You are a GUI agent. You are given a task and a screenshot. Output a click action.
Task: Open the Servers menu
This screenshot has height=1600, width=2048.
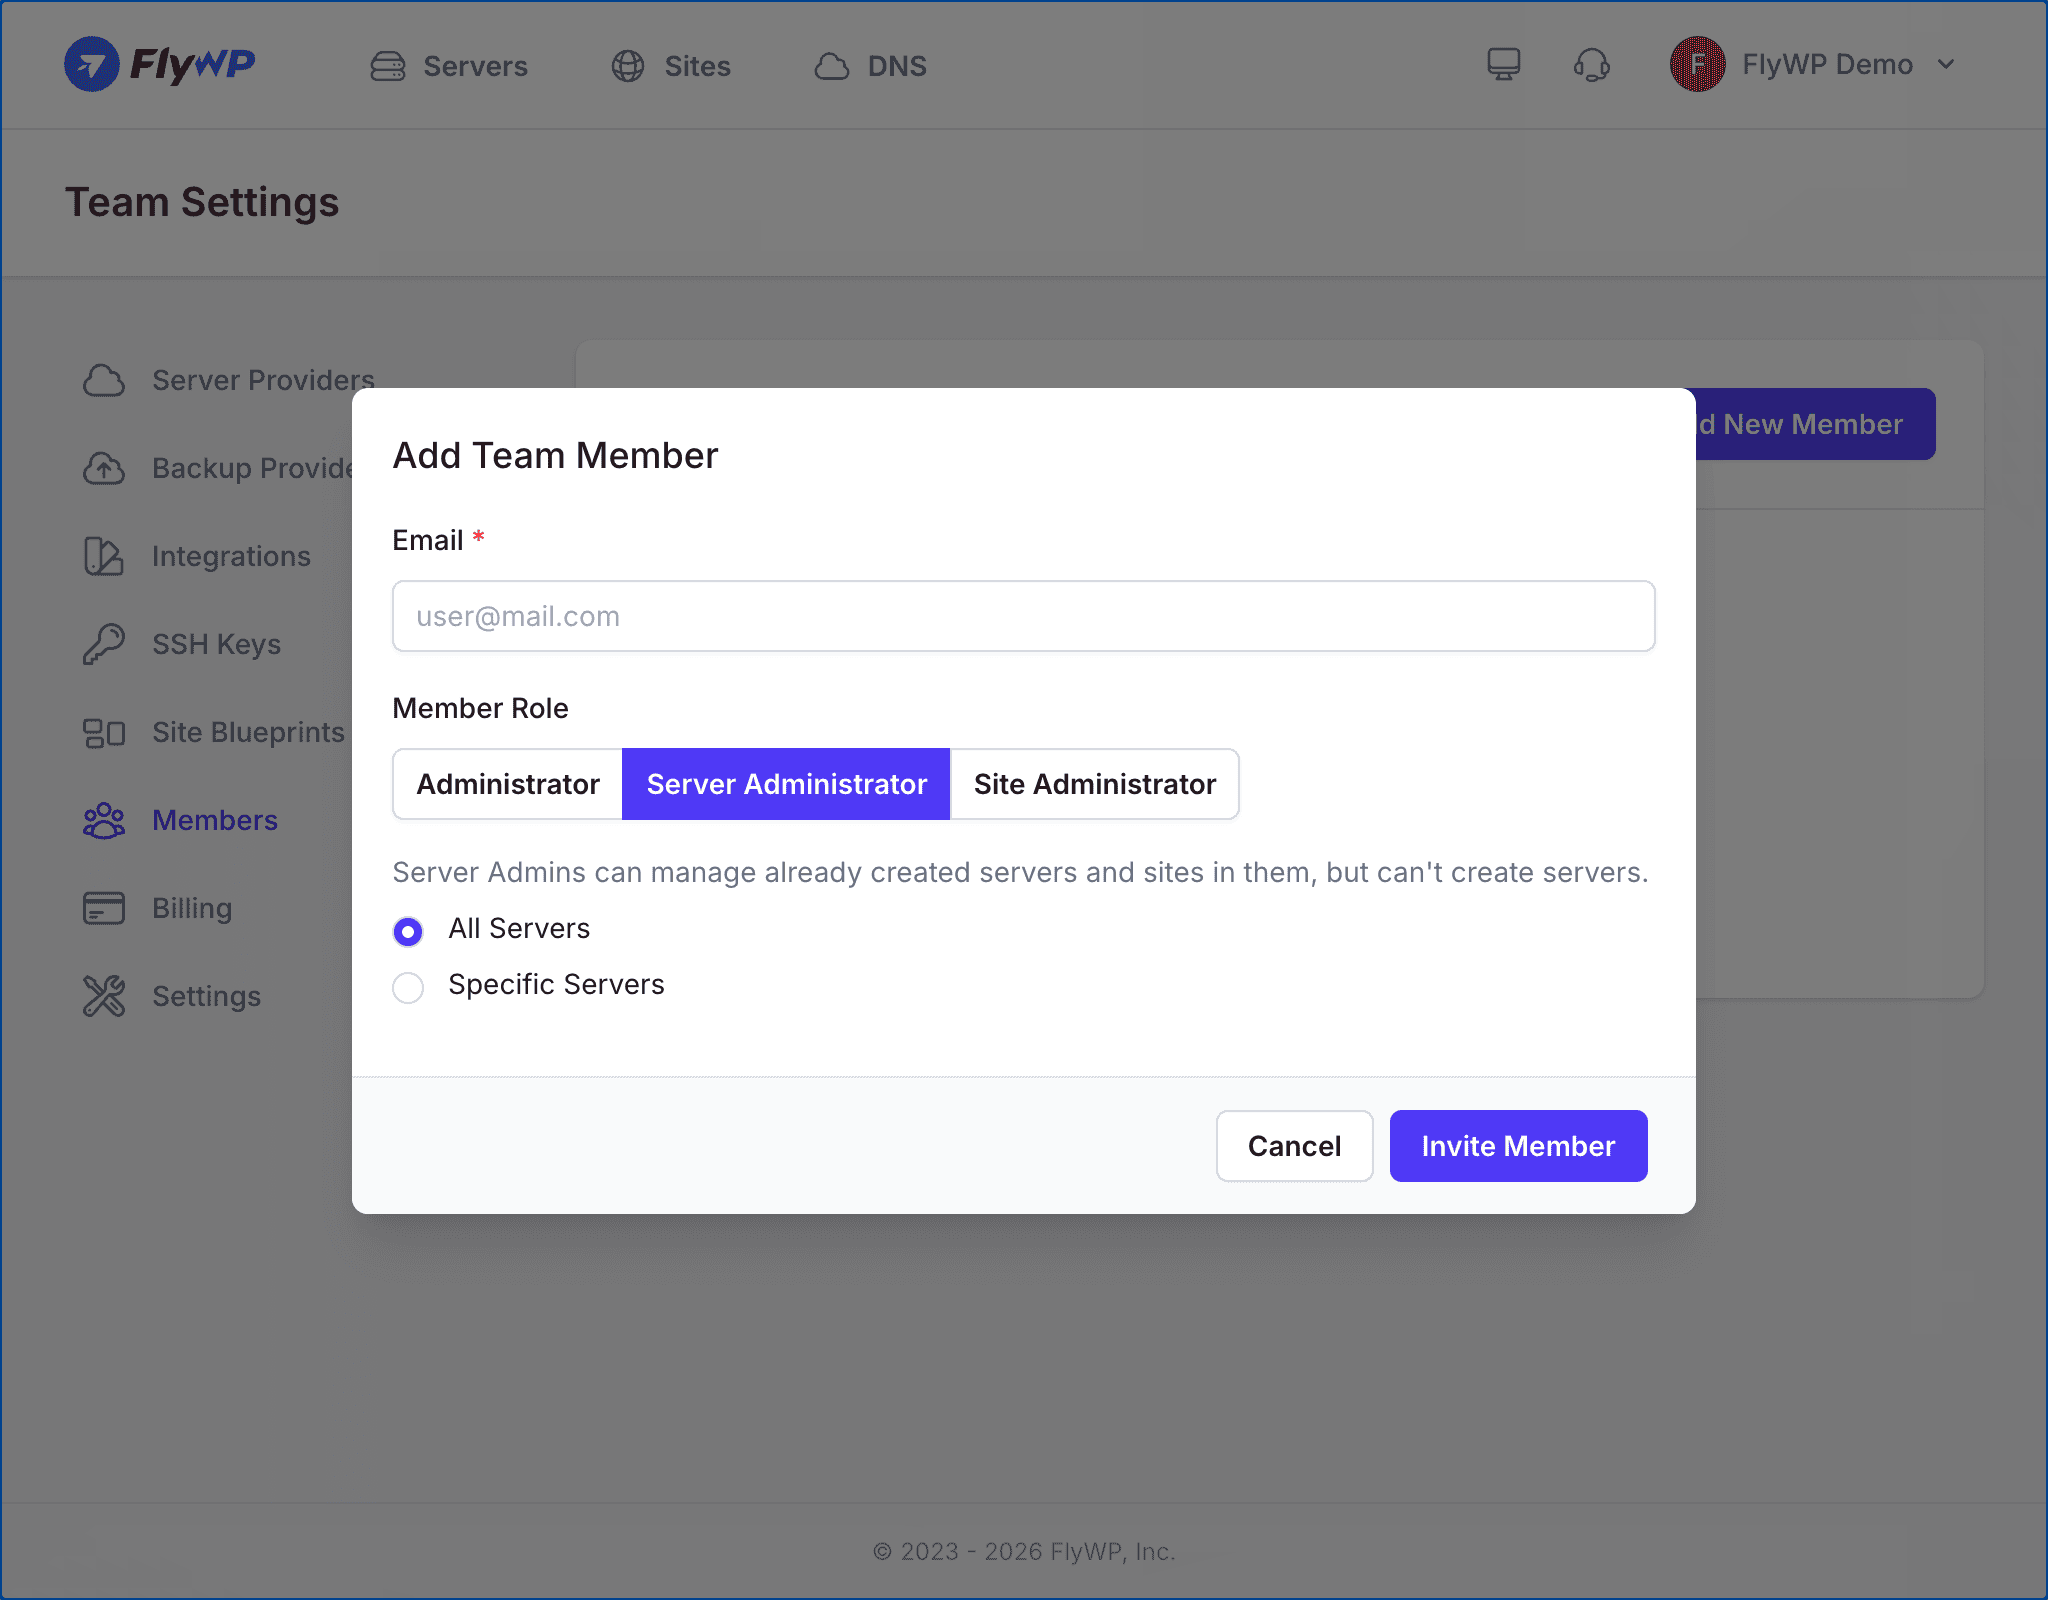(449, 66)
